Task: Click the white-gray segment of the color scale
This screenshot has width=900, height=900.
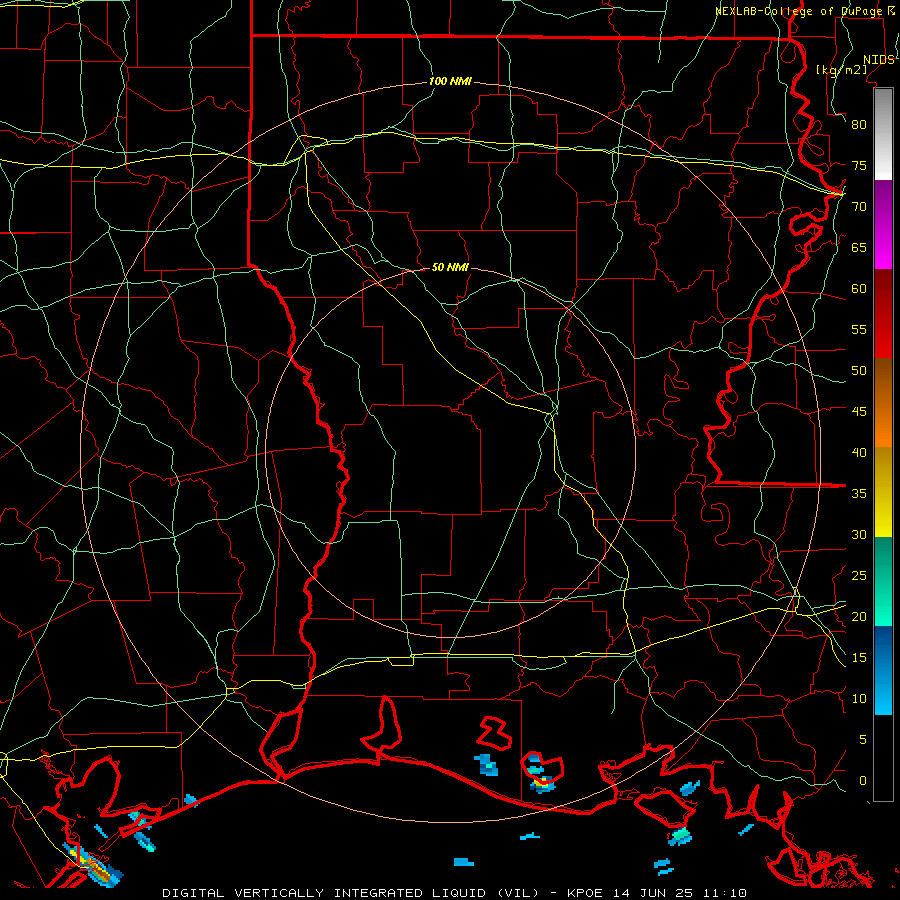Action: [883, 134]
